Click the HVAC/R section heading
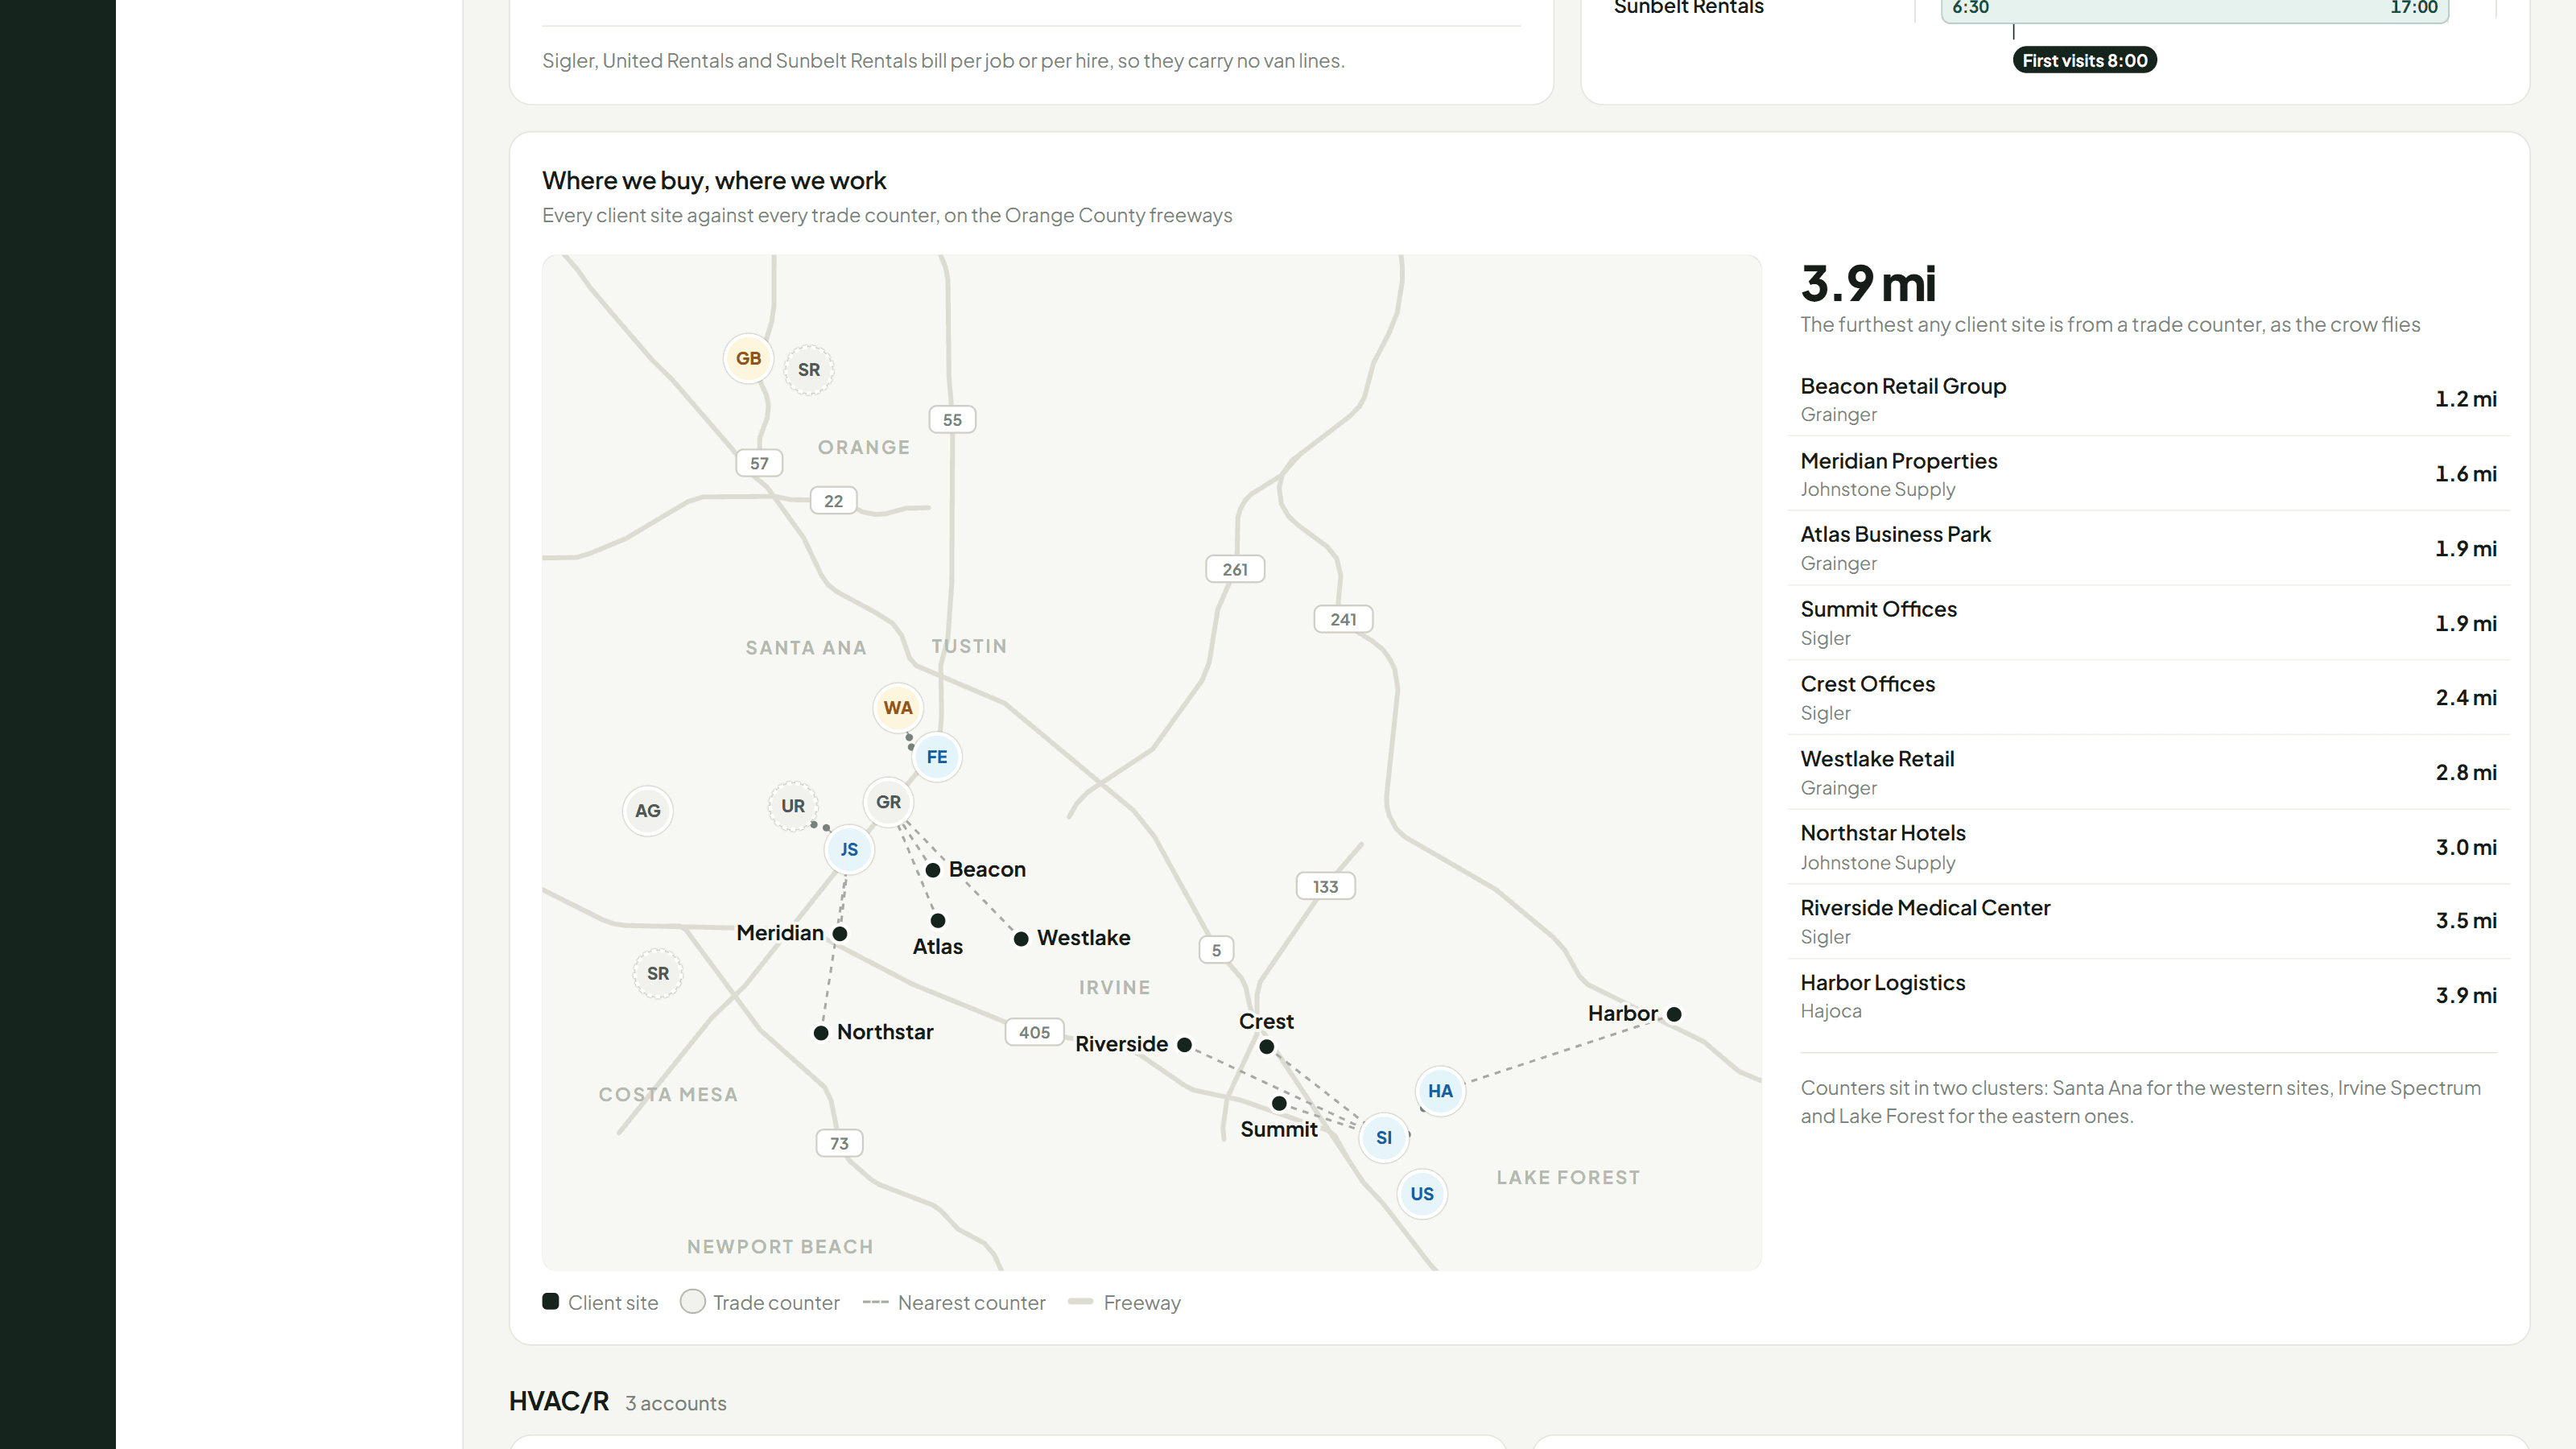This screenshot has width=2576, height=1449. [559, 1401]
